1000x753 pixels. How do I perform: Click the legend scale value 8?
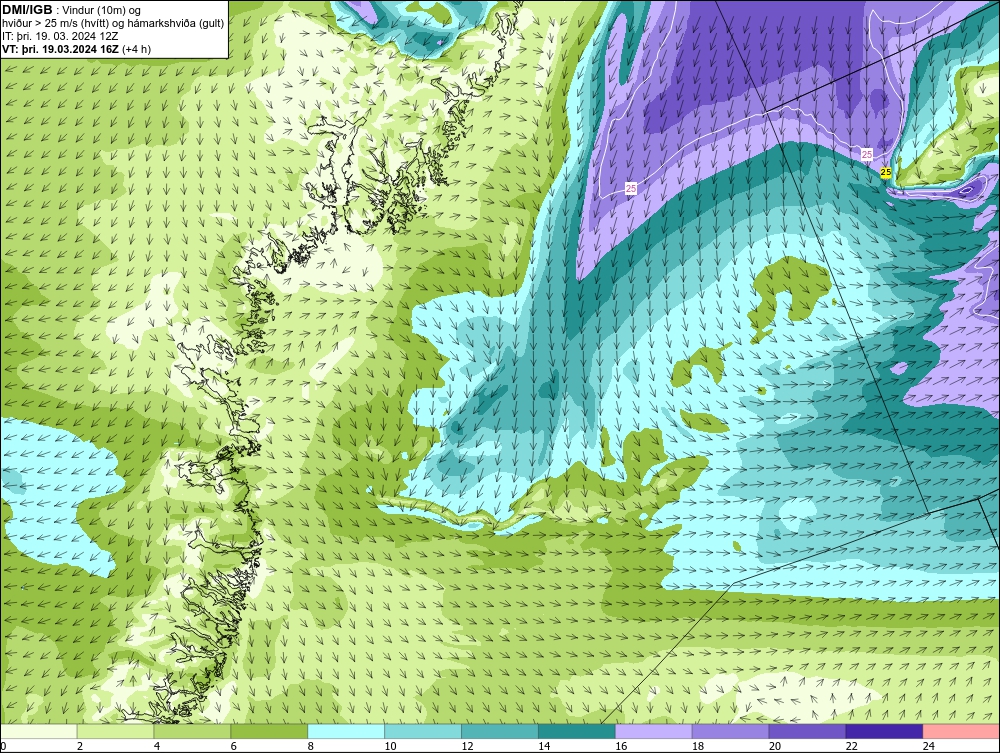pyautogui.click(x=311, y=746)
